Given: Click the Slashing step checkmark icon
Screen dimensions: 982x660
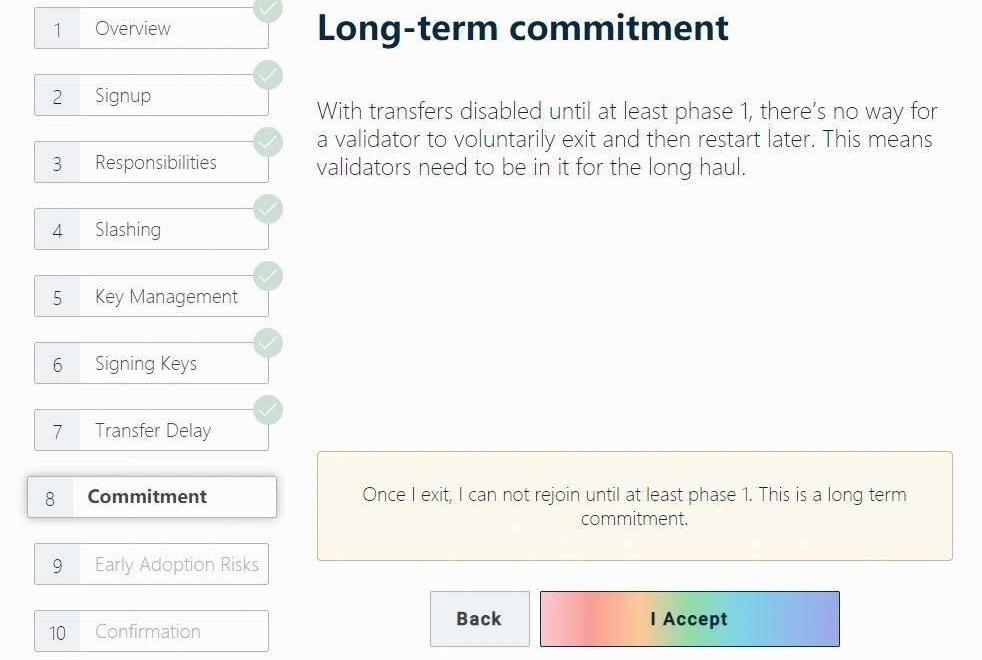Looking at the screenshot, I should tap(268, 209).
